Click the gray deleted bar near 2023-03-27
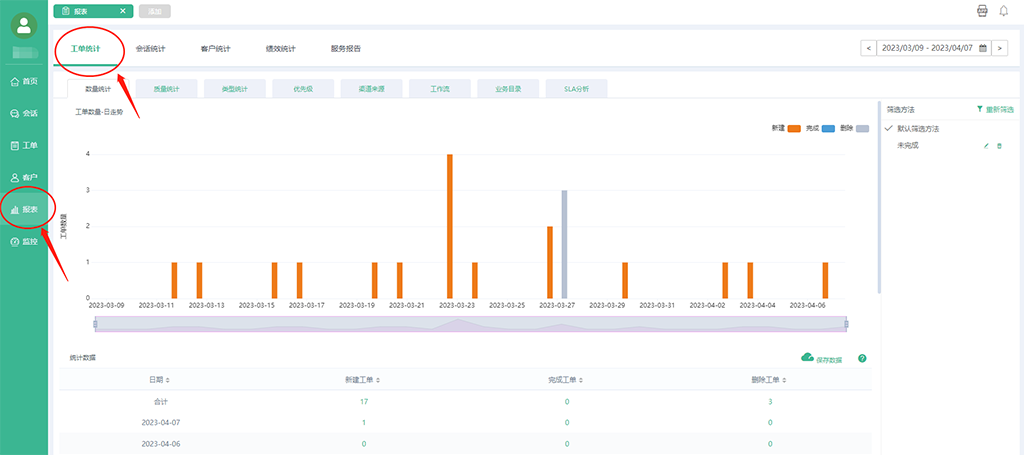The width and height of the screenshot is (1024, 455). (564, 245)
